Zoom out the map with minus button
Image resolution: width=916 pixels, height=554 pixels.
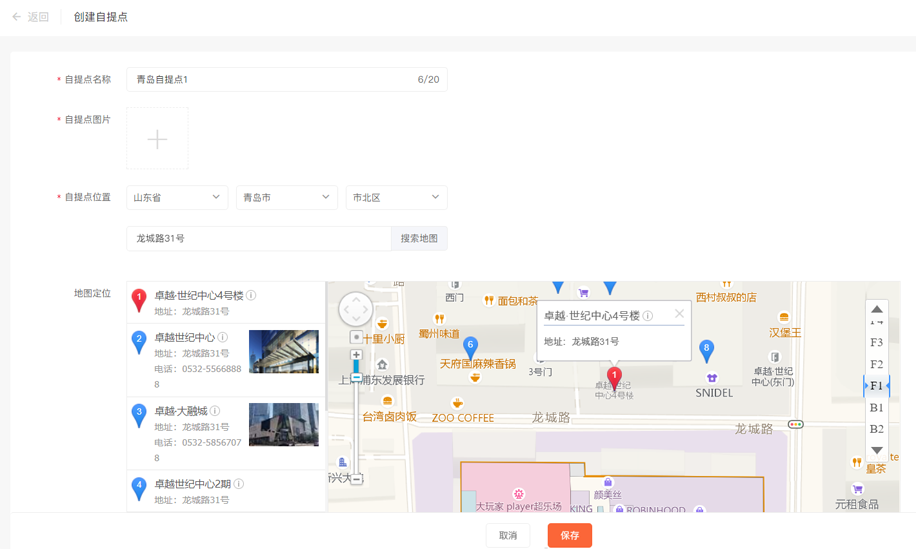[356, 479]
